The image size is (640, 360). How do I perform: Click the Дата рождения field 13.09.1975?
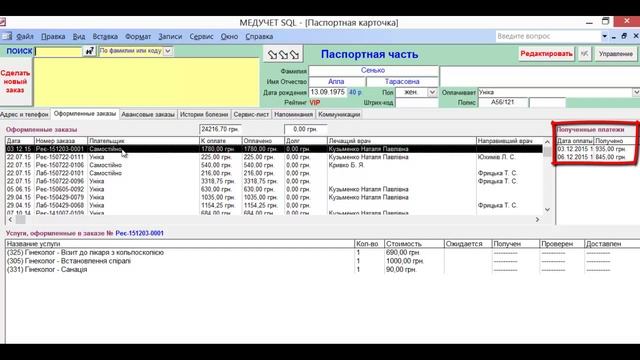327,92
